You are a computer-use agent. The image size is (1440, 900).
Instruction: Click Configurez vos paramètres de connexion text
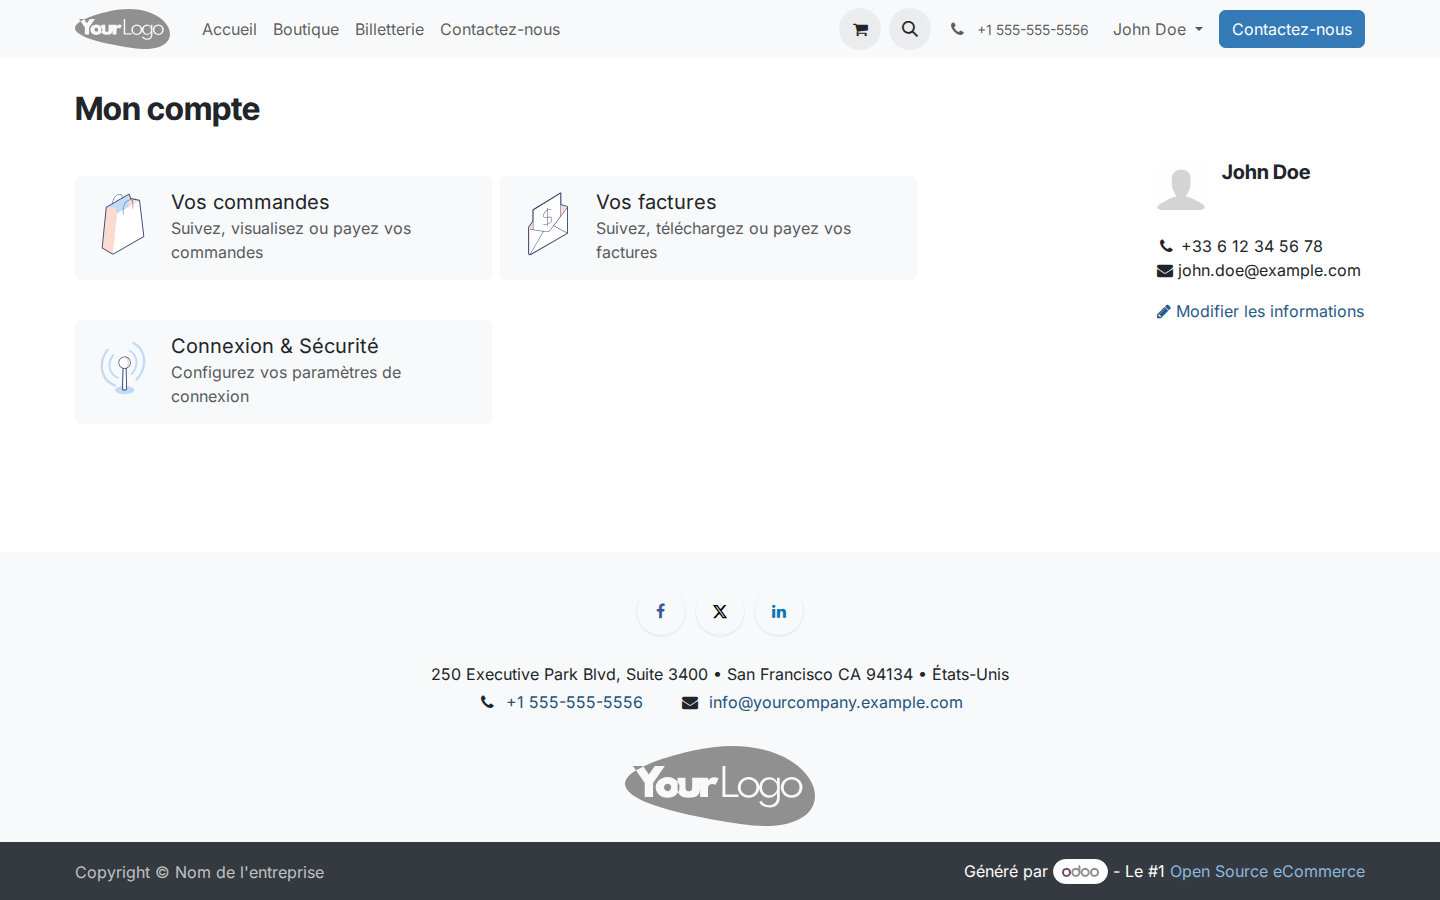286,384
